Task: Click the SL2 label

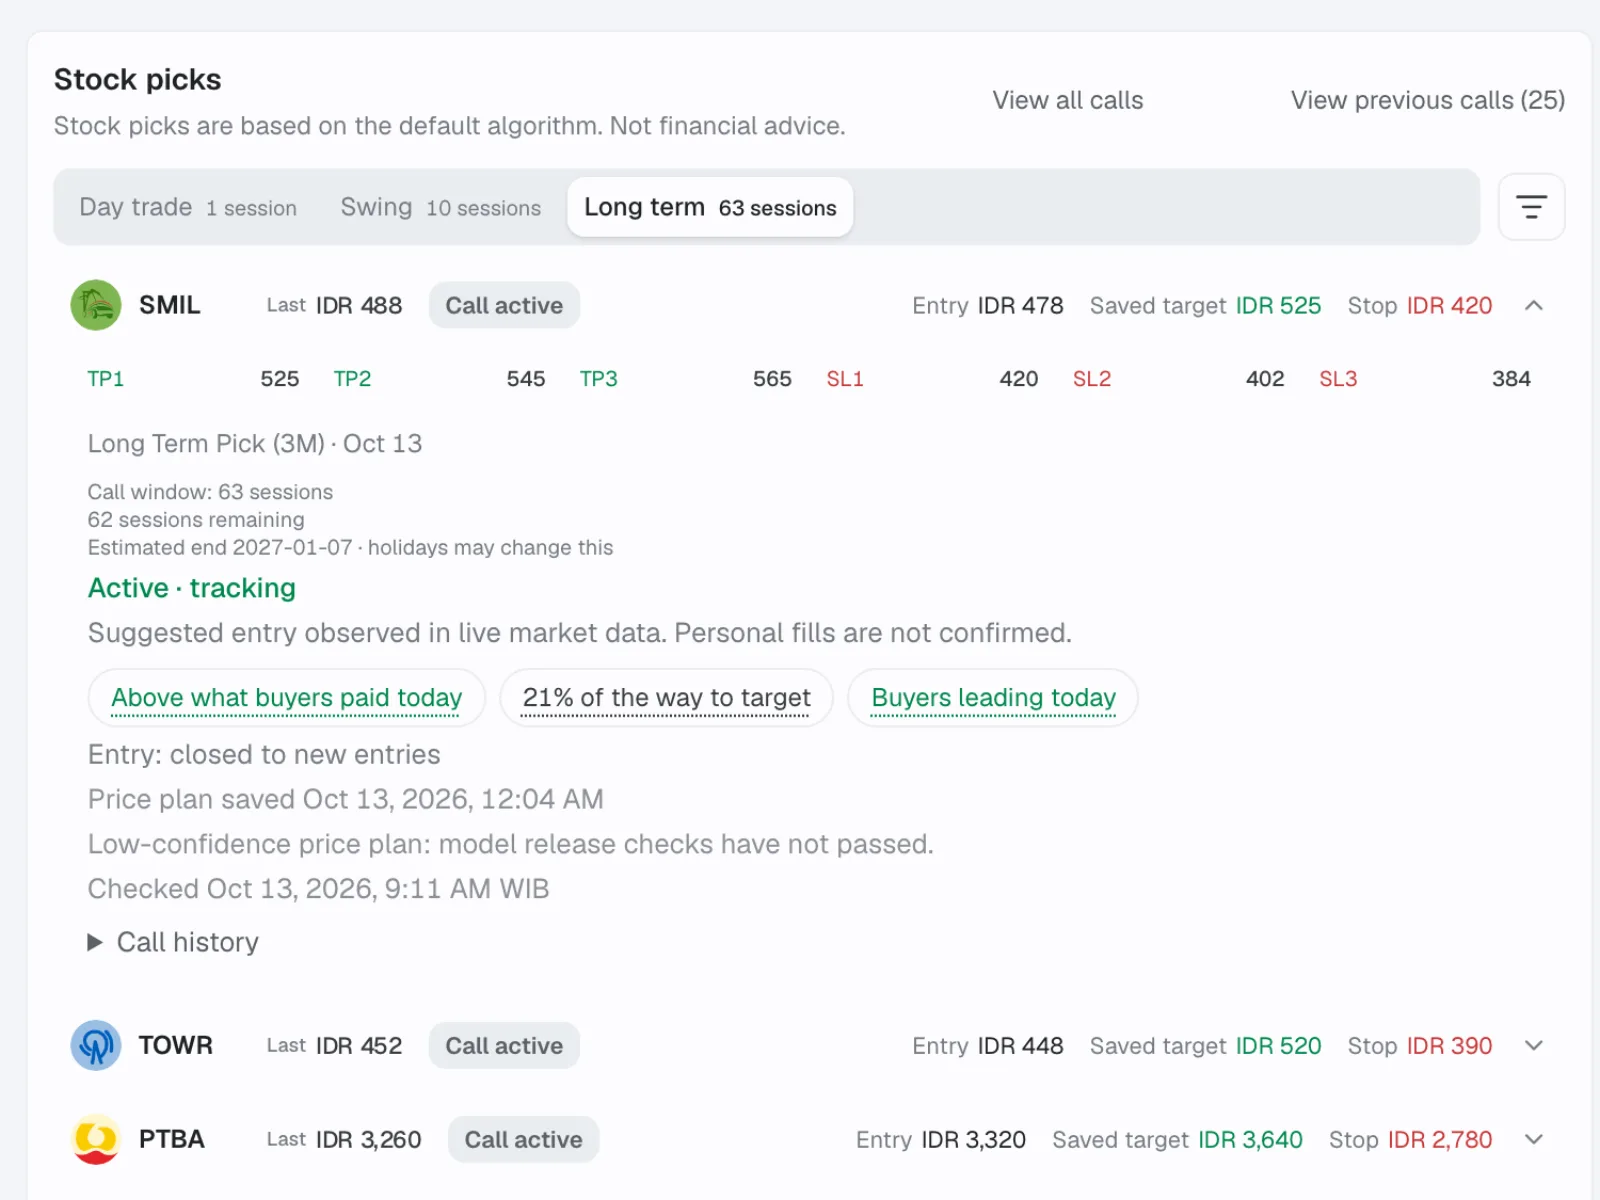Action: [1092, 379]
